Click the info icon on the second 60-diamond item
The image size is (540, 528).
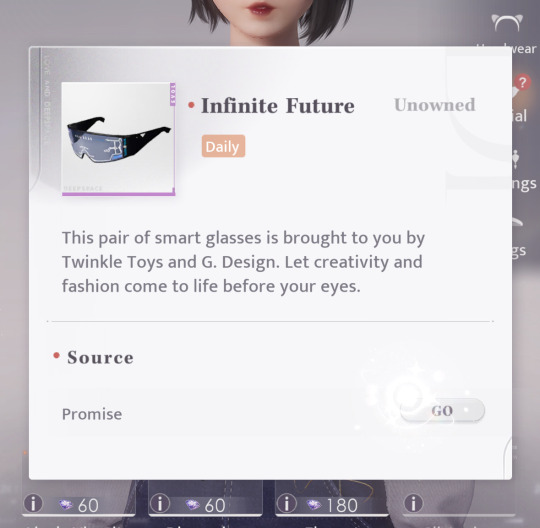point(160,503)
